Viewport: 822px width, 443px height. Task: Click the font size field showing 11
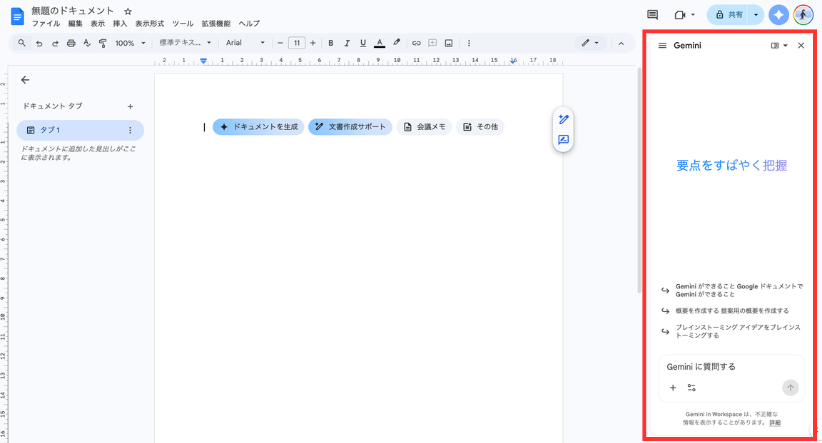point(297,44)
